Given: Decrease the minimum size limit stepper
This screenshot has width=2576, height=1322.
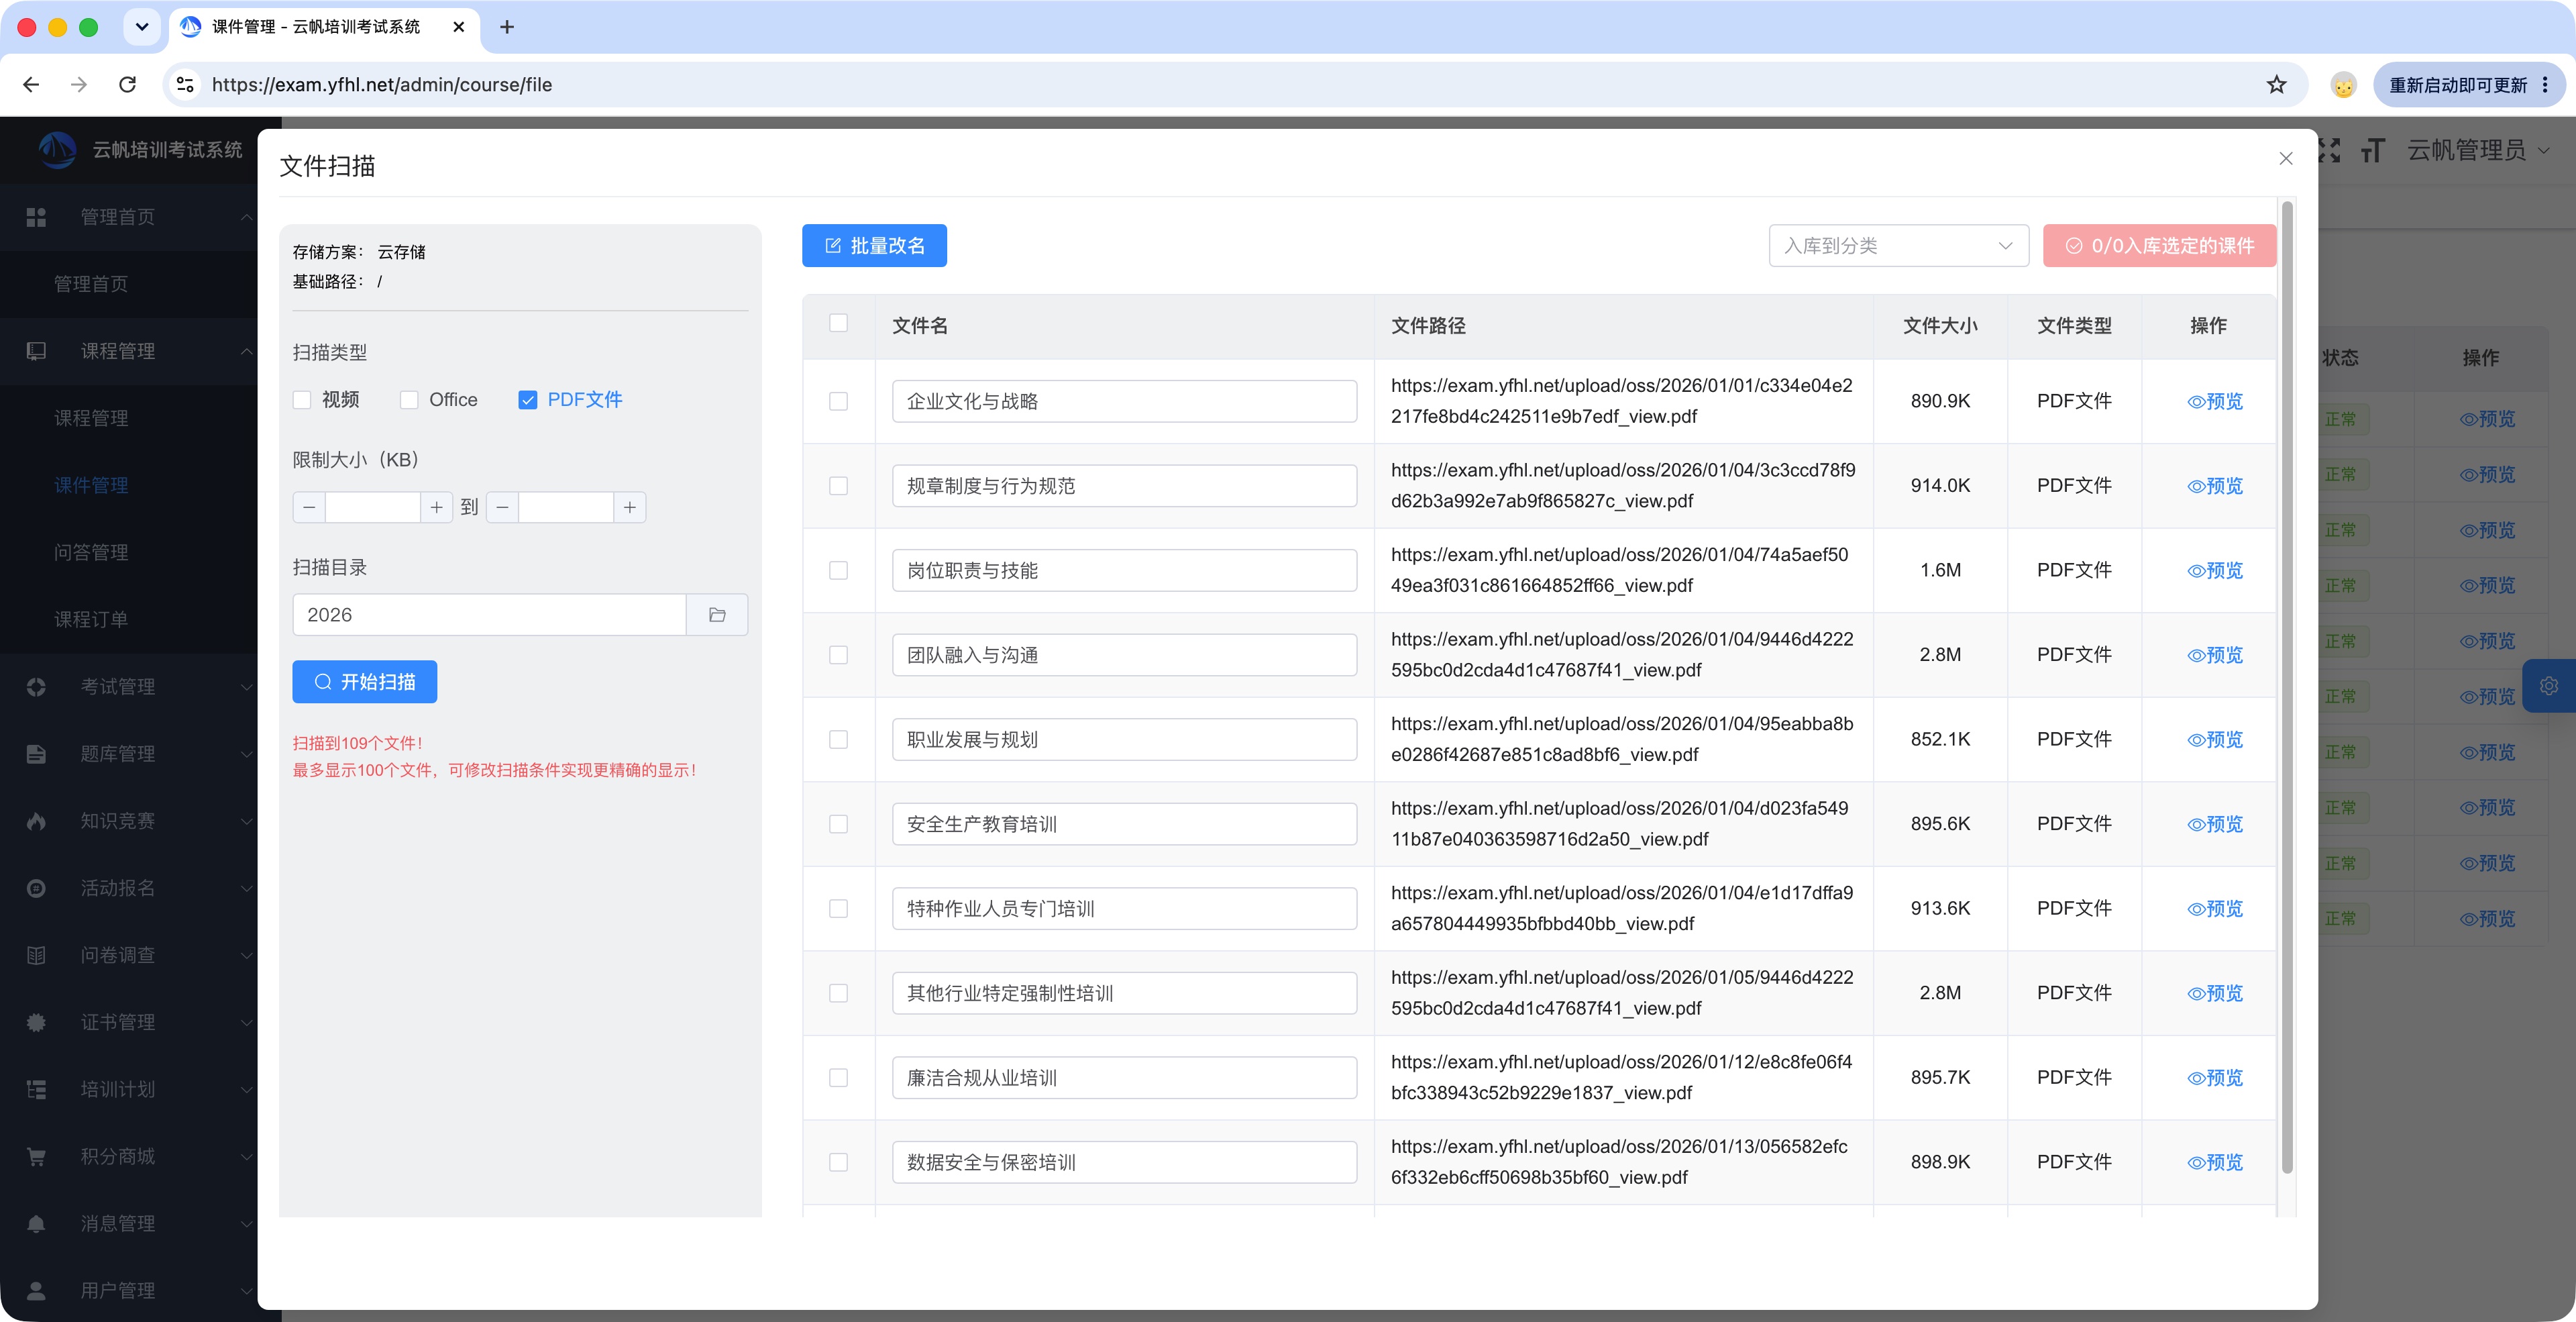Looking at the screenshot, I should (309, 507).
